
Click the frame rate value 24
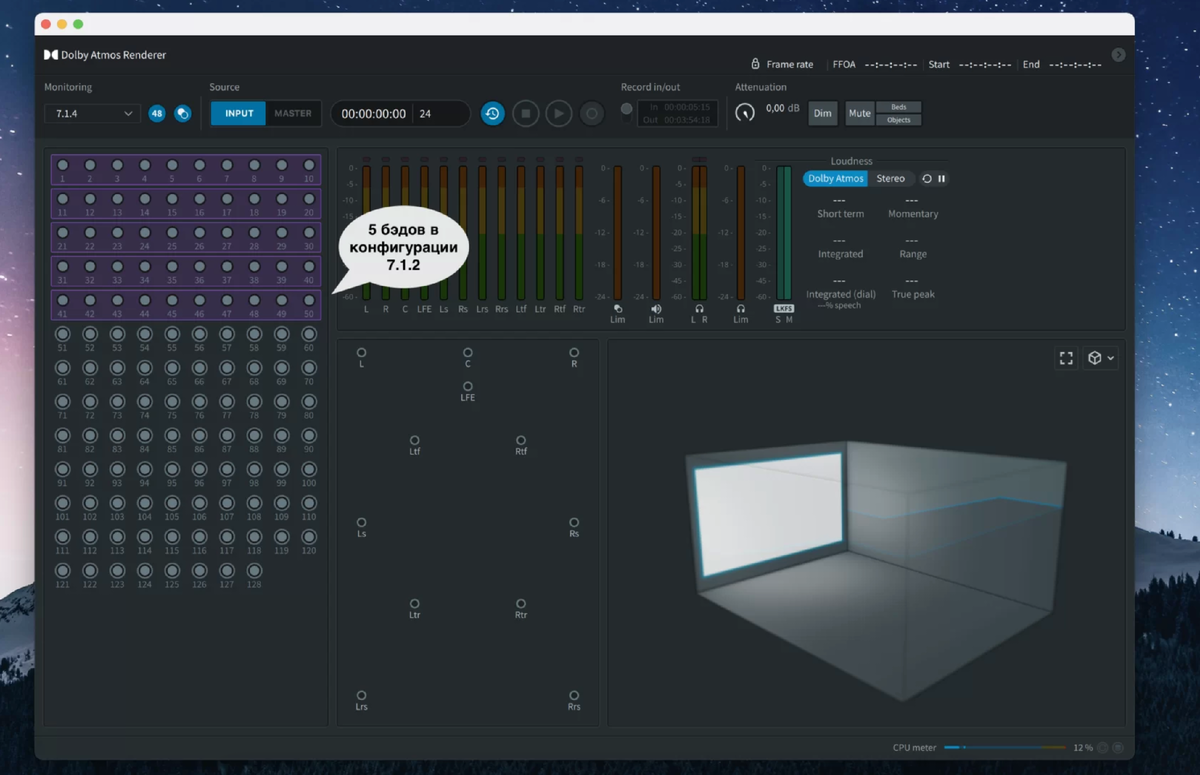[425, 114]
